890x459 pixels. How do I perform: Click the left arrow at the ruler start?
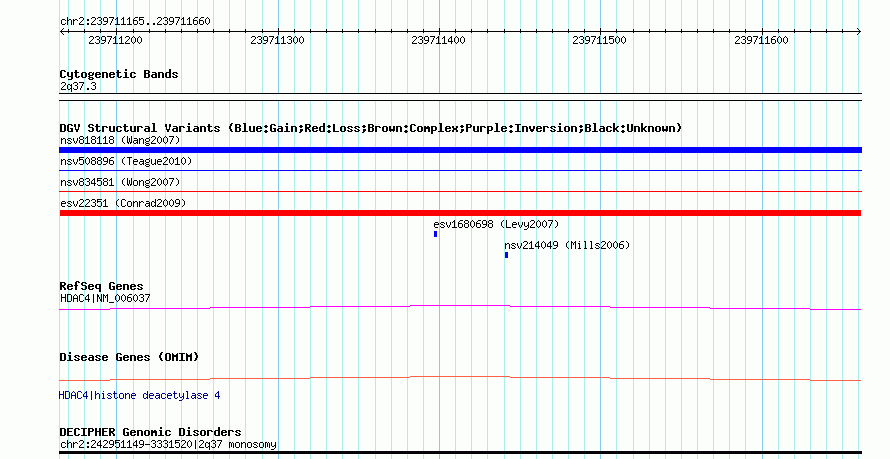(62, 32)
